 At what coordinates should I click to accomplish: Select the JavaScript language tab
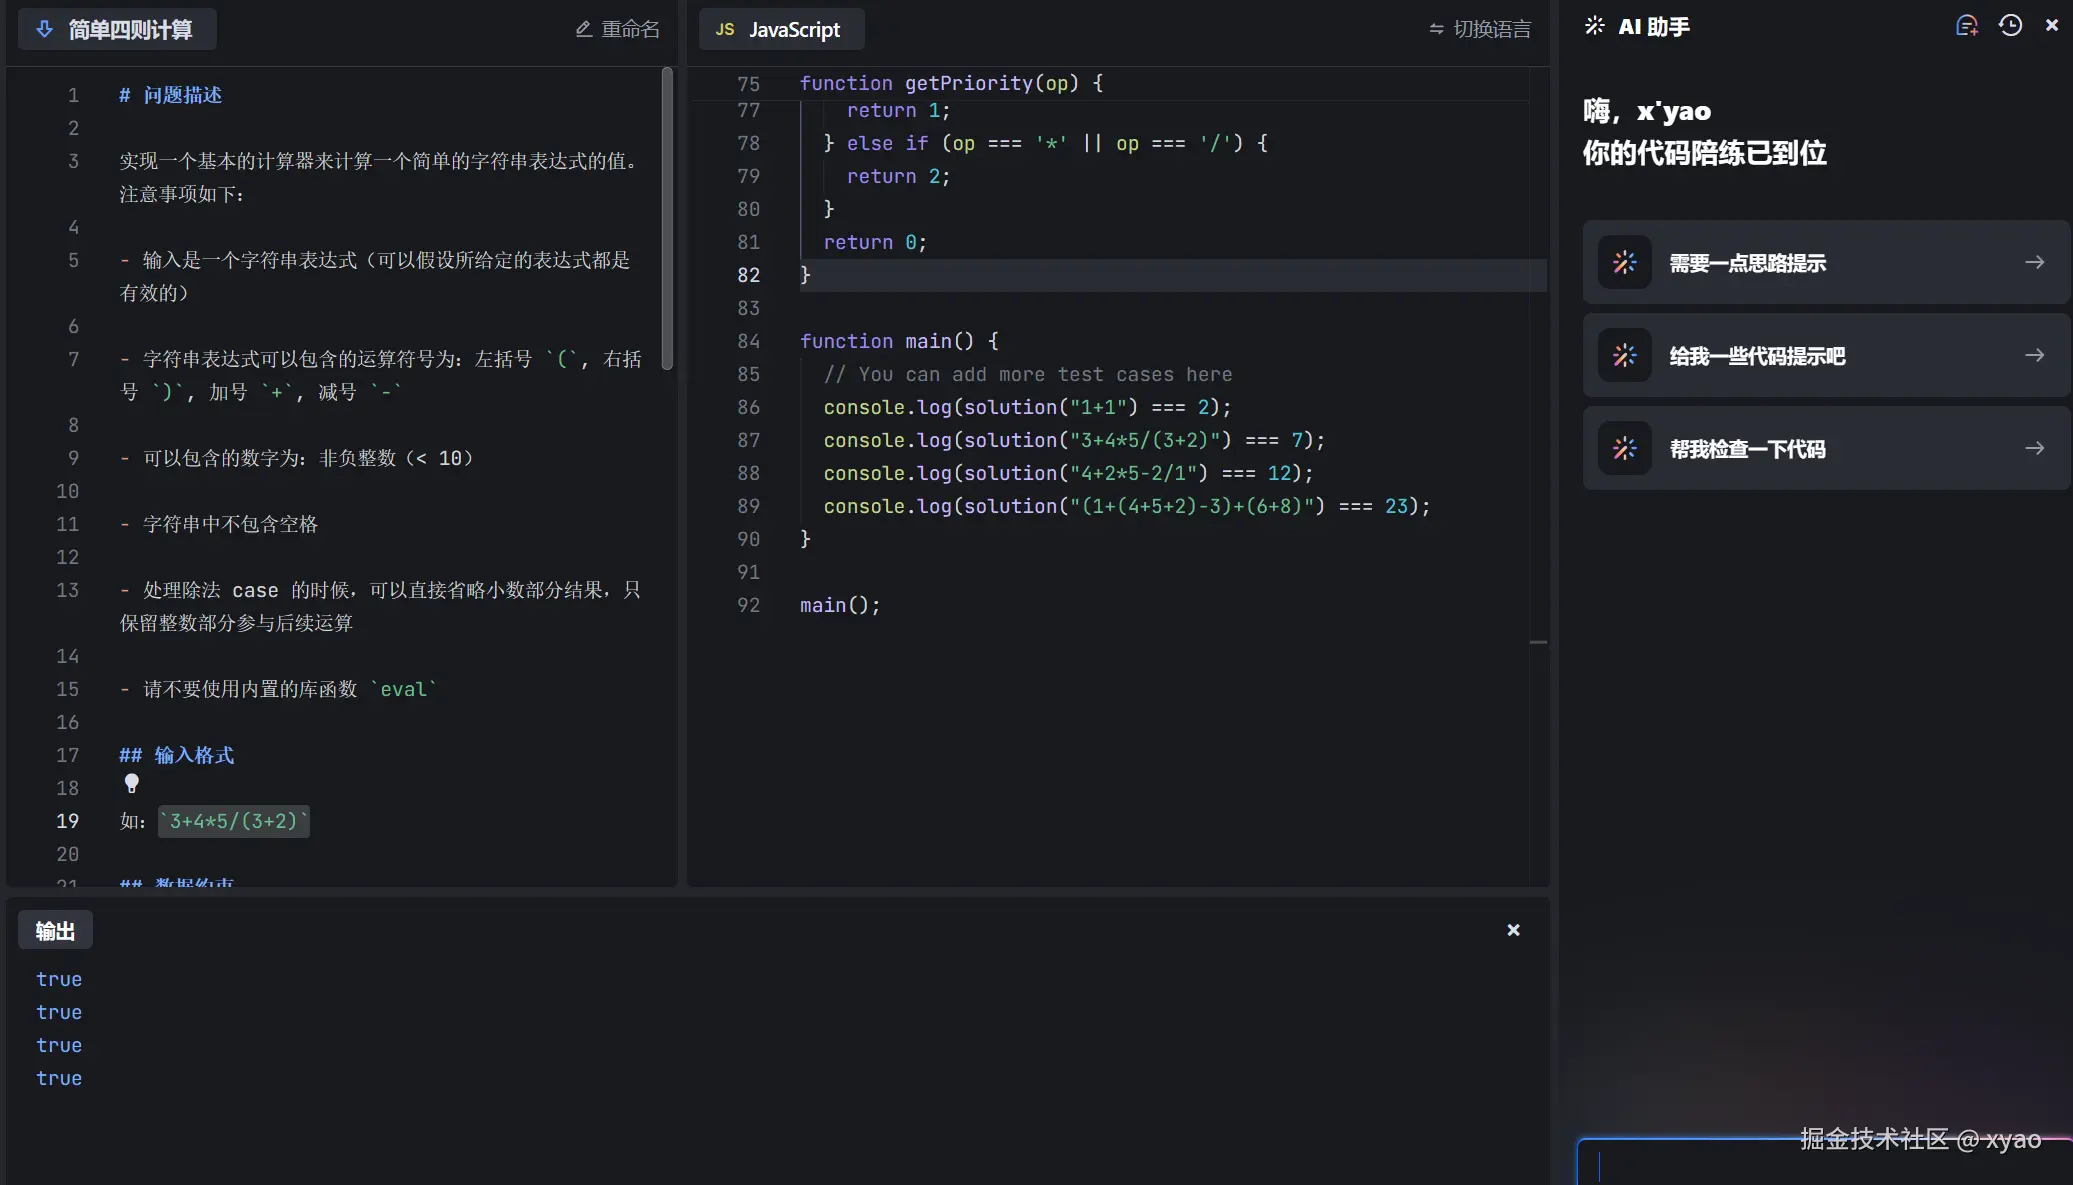pyautogui.click(x=781, y=29)
